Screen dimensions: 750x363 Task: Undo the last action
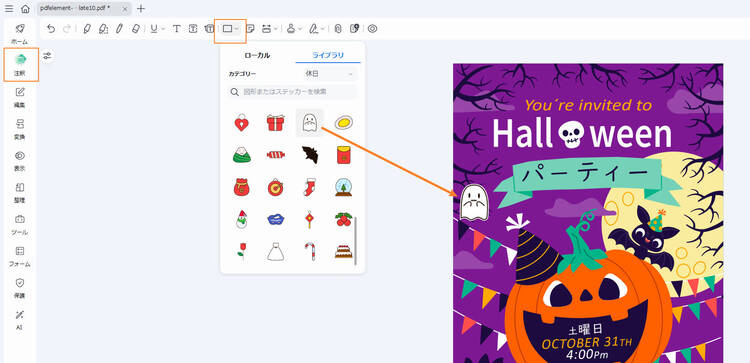[51, 29]
